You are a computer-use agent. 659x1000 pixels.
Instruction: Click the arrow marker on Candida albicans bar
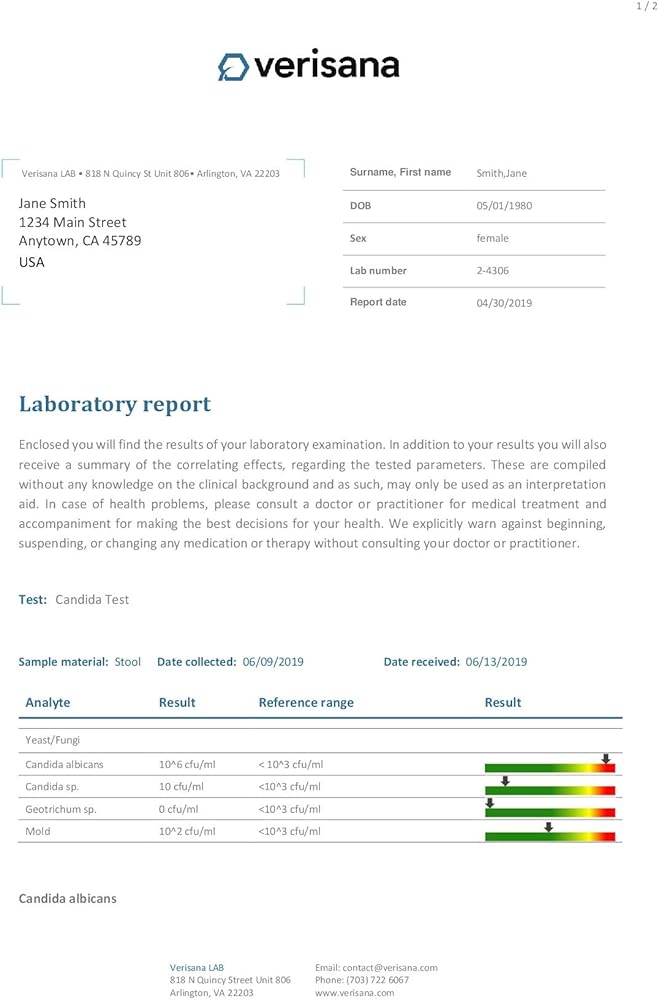[606, 759]
